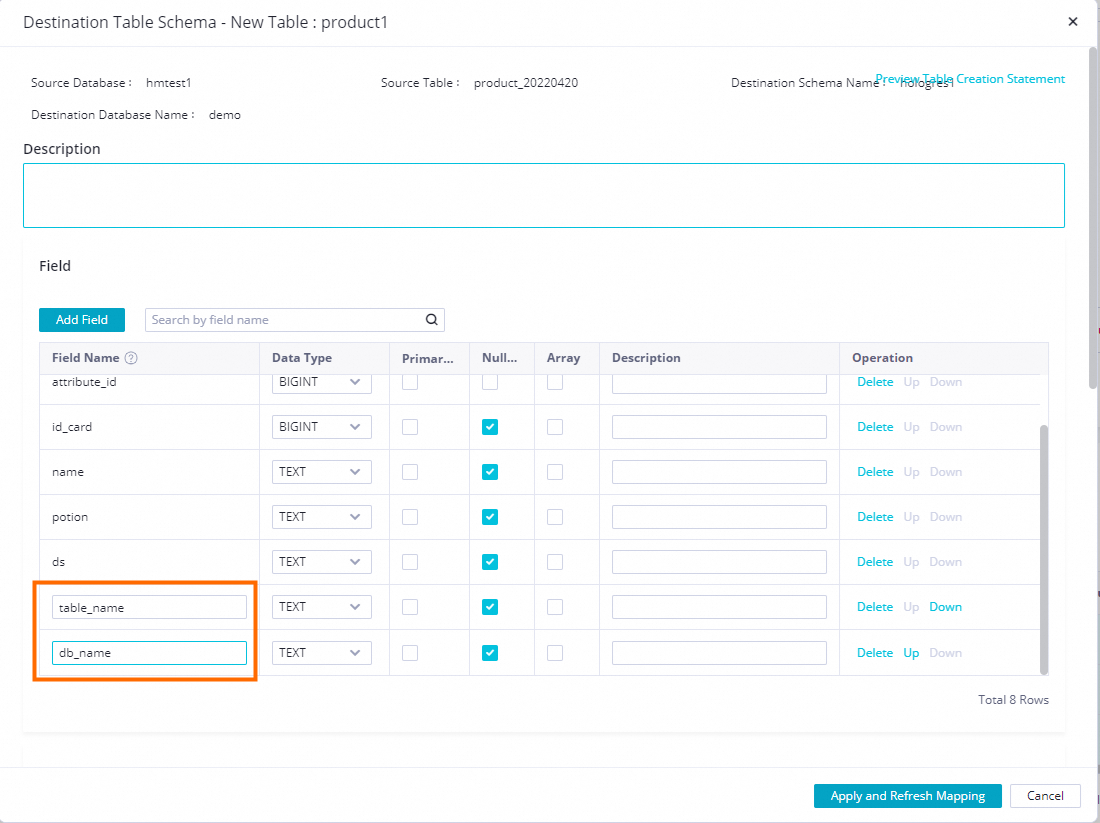Click the Field Name help icon
The height and width of the screenshot is (823, 1100).
tap(131, 358)
